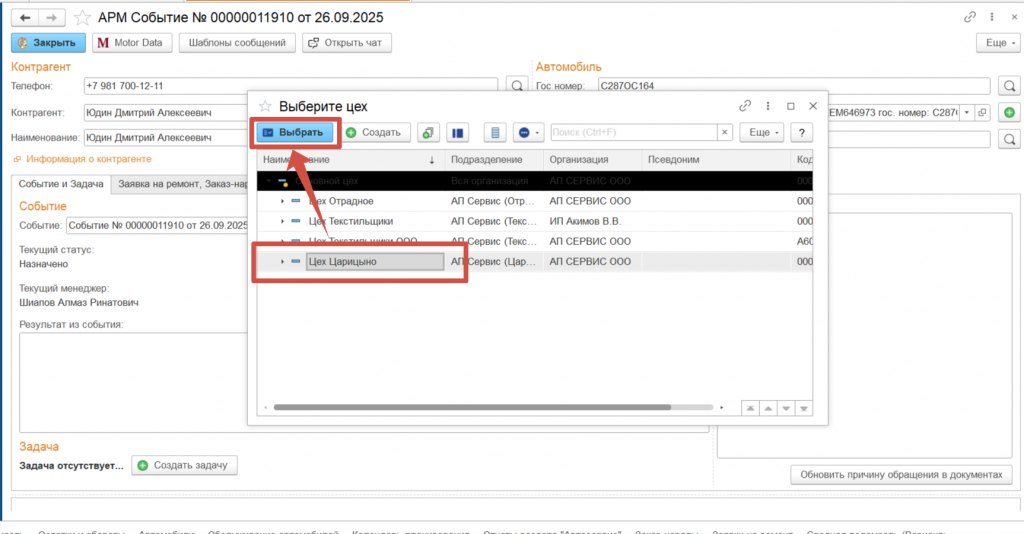Clear search with the X button

725,132
